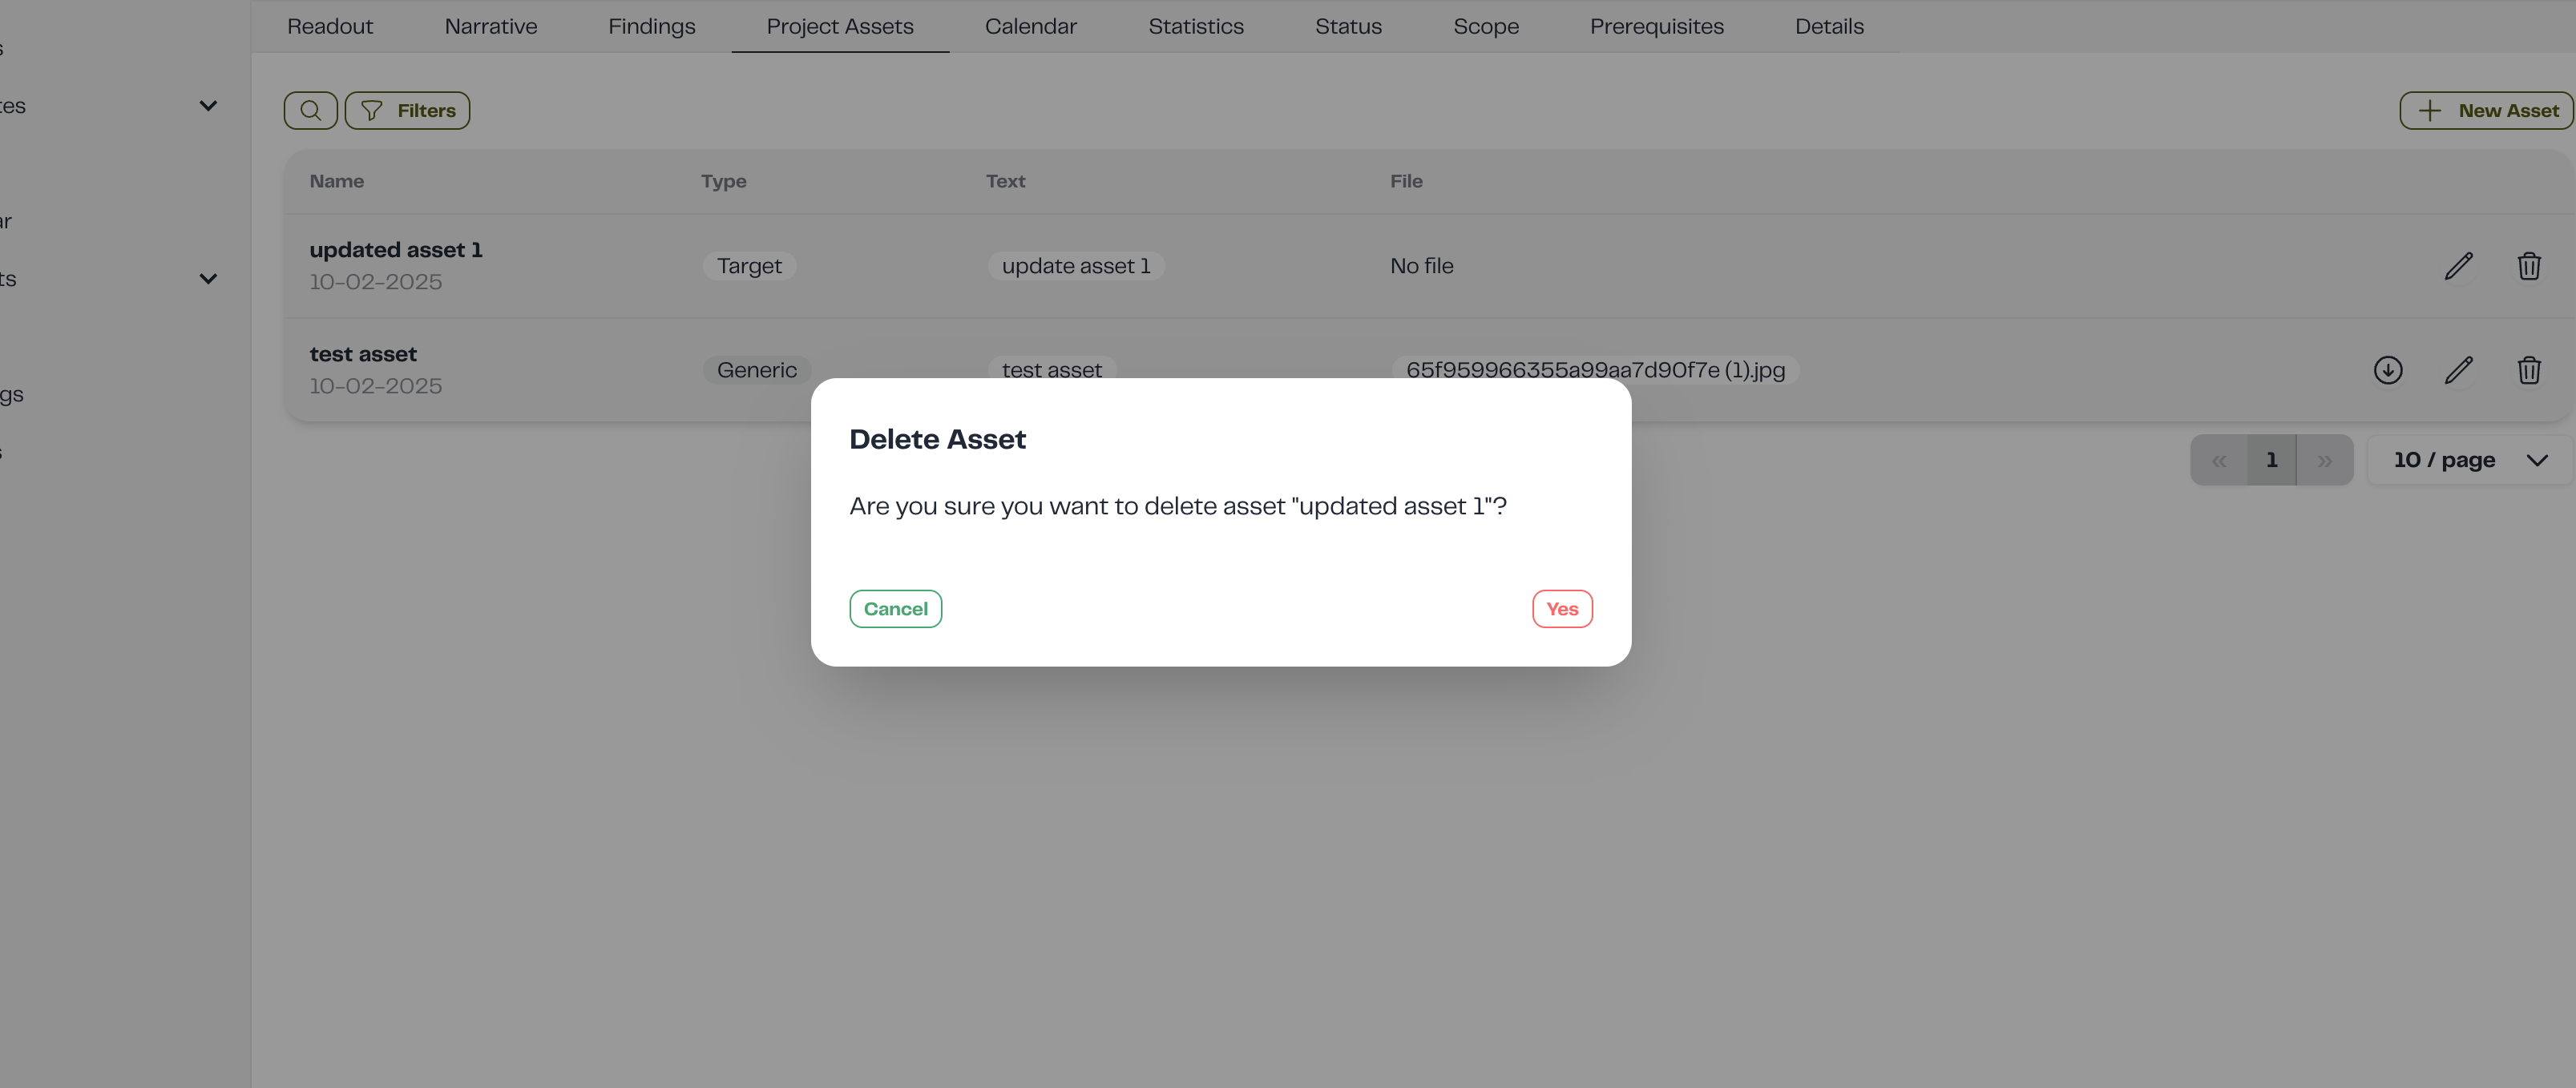Click the 'No file' cell
This screenshot has height=1088, width=2576.
click(x=1422, y=266)
